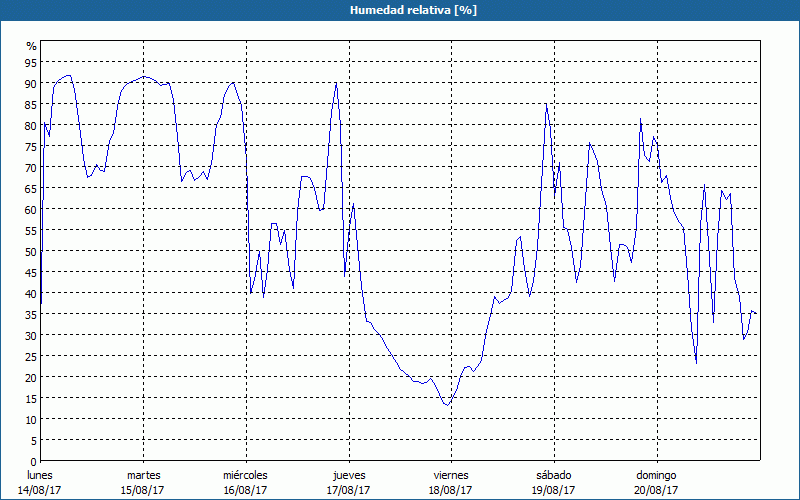Click the humidity peak at the sábado gridline
The image size is (800, 500).
tap(546, 105)
